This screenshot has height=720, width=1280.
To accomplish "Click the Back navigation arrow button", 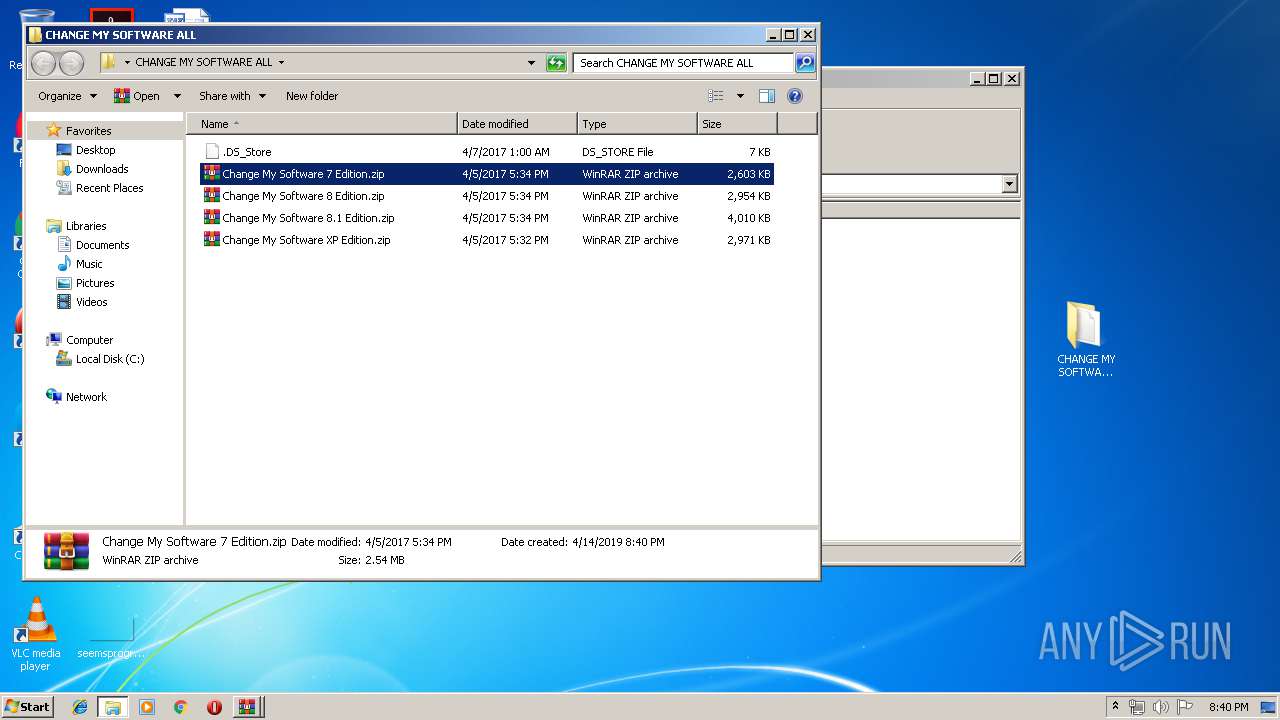I will pos(43,63).
